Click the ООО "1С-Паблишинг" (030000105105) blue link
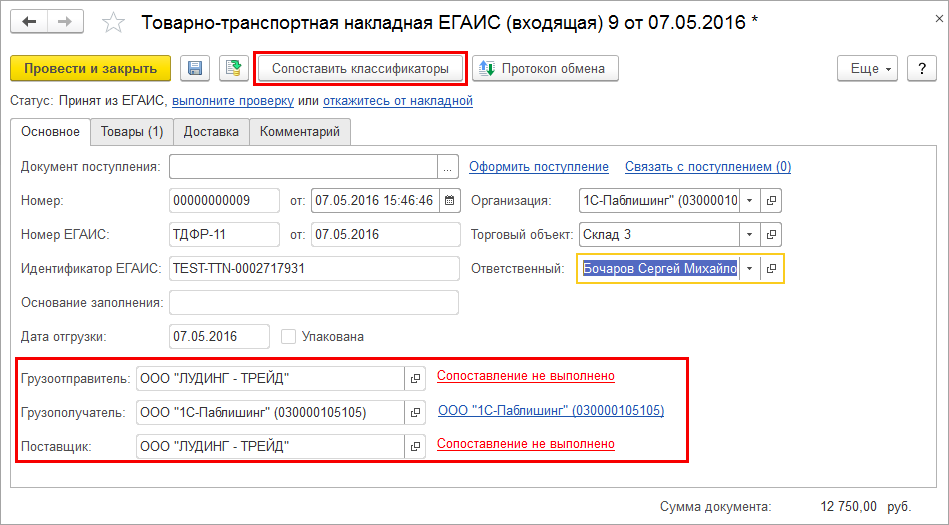This screenshot has height=525, width=949. pos(551,411)
